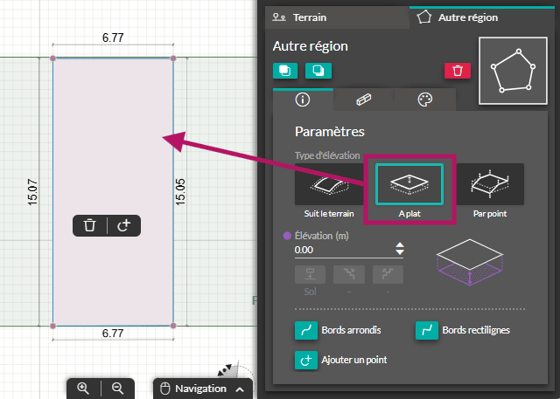
Task: Switch to the Terrain tab
Action: point(337,18)
